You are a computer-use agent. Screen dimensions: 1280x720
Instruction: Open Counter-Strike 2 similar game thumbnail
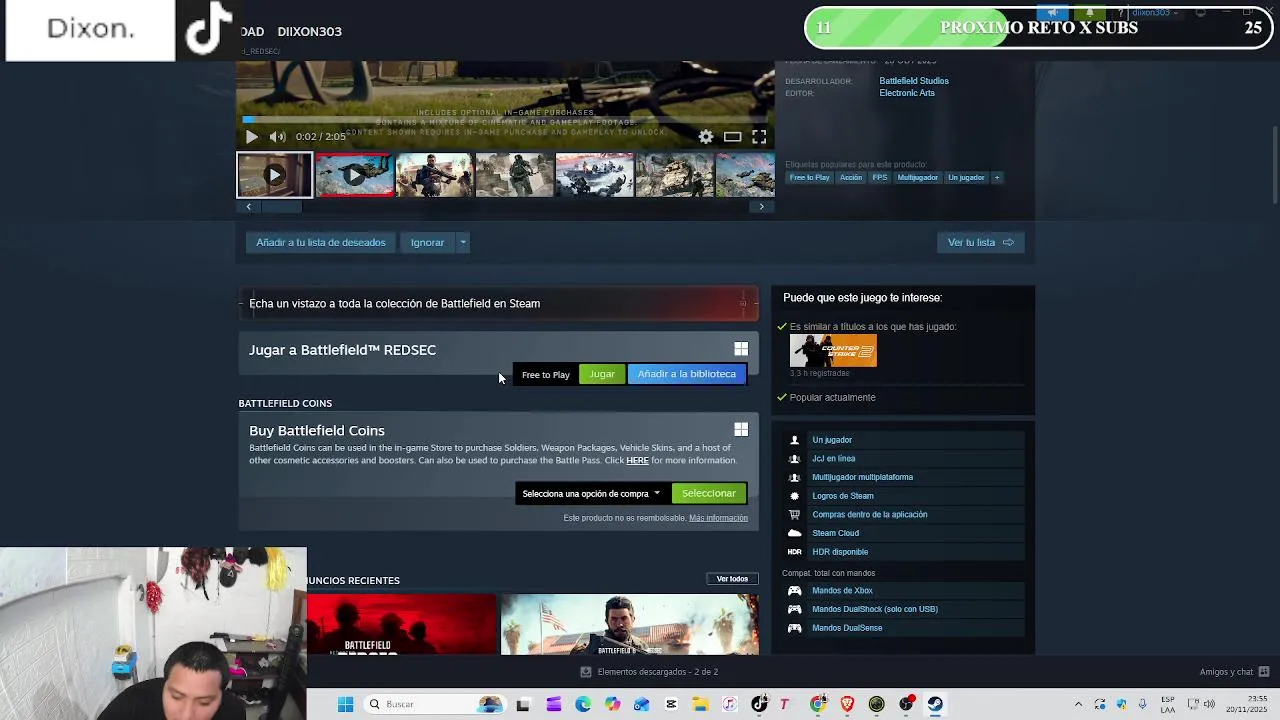click(833, 351)
